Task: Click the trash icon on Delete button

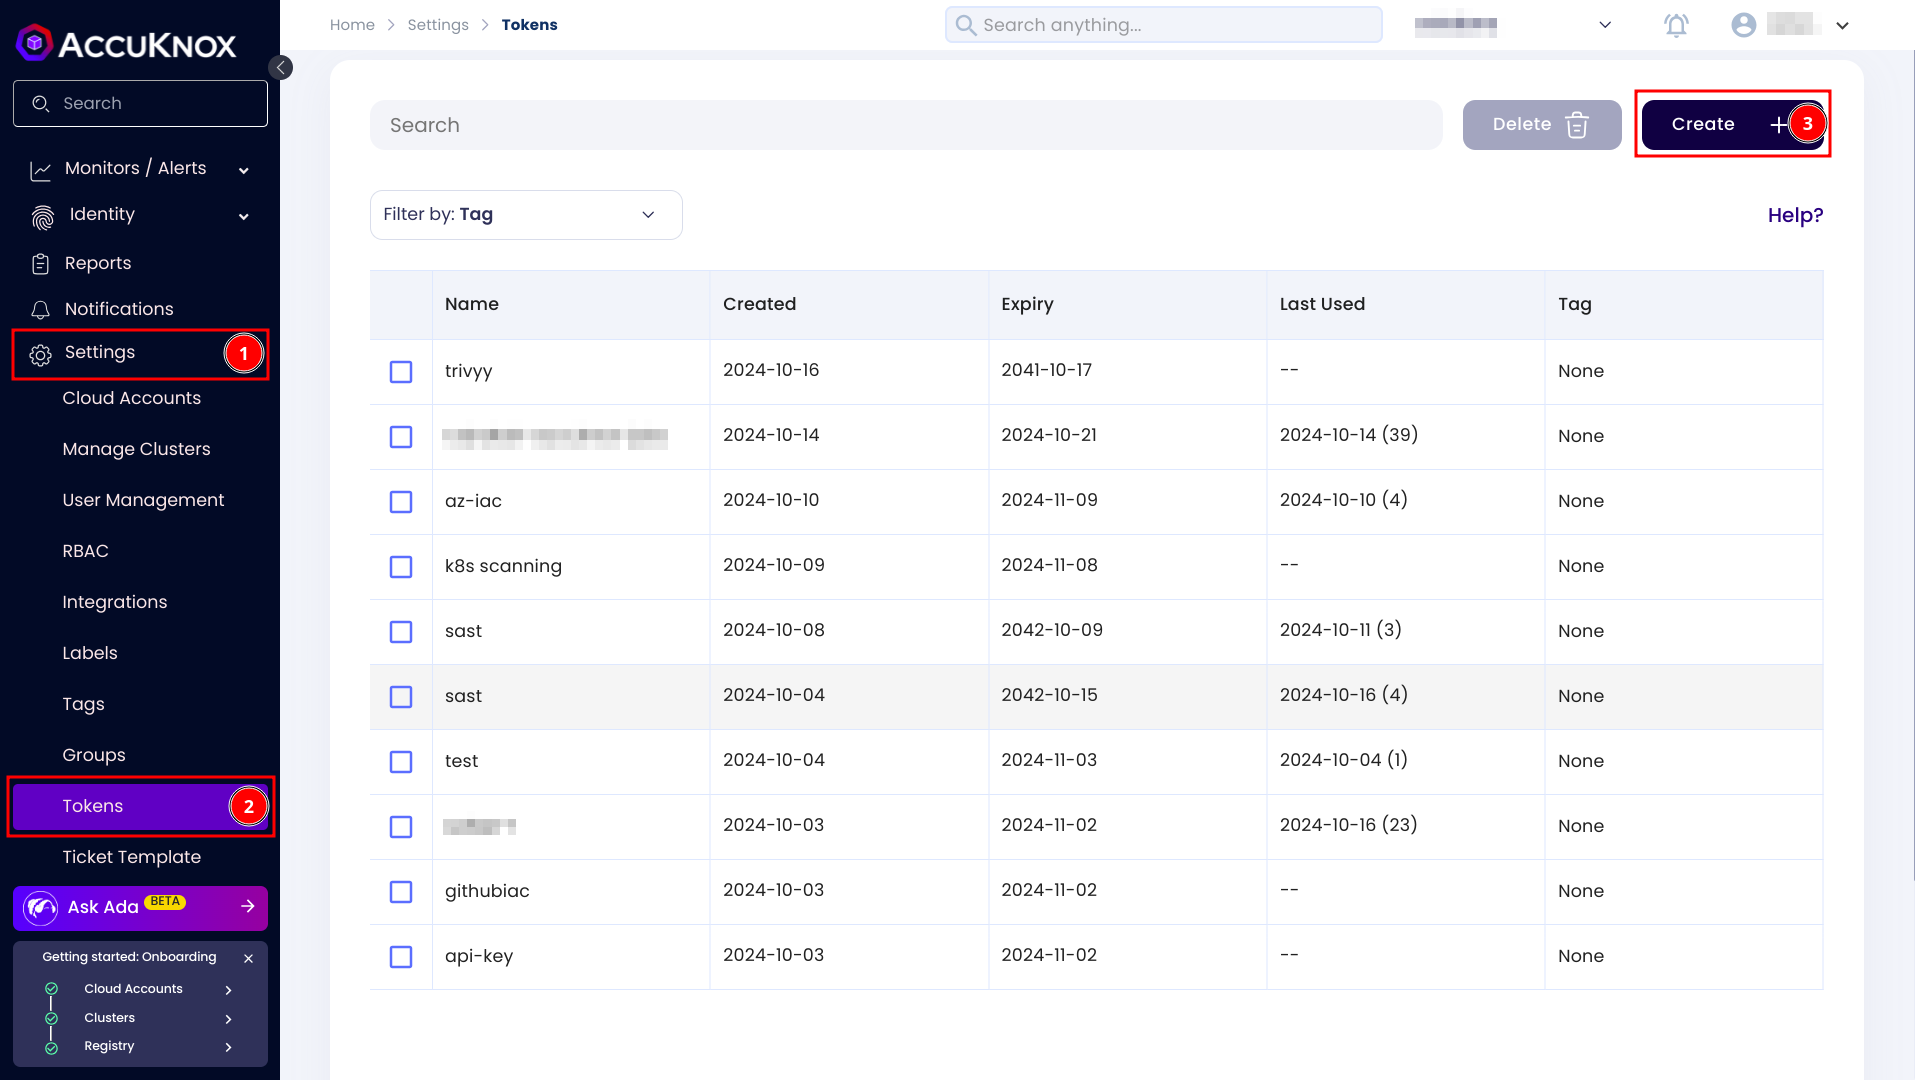Action: click(x=1577, y=125)
